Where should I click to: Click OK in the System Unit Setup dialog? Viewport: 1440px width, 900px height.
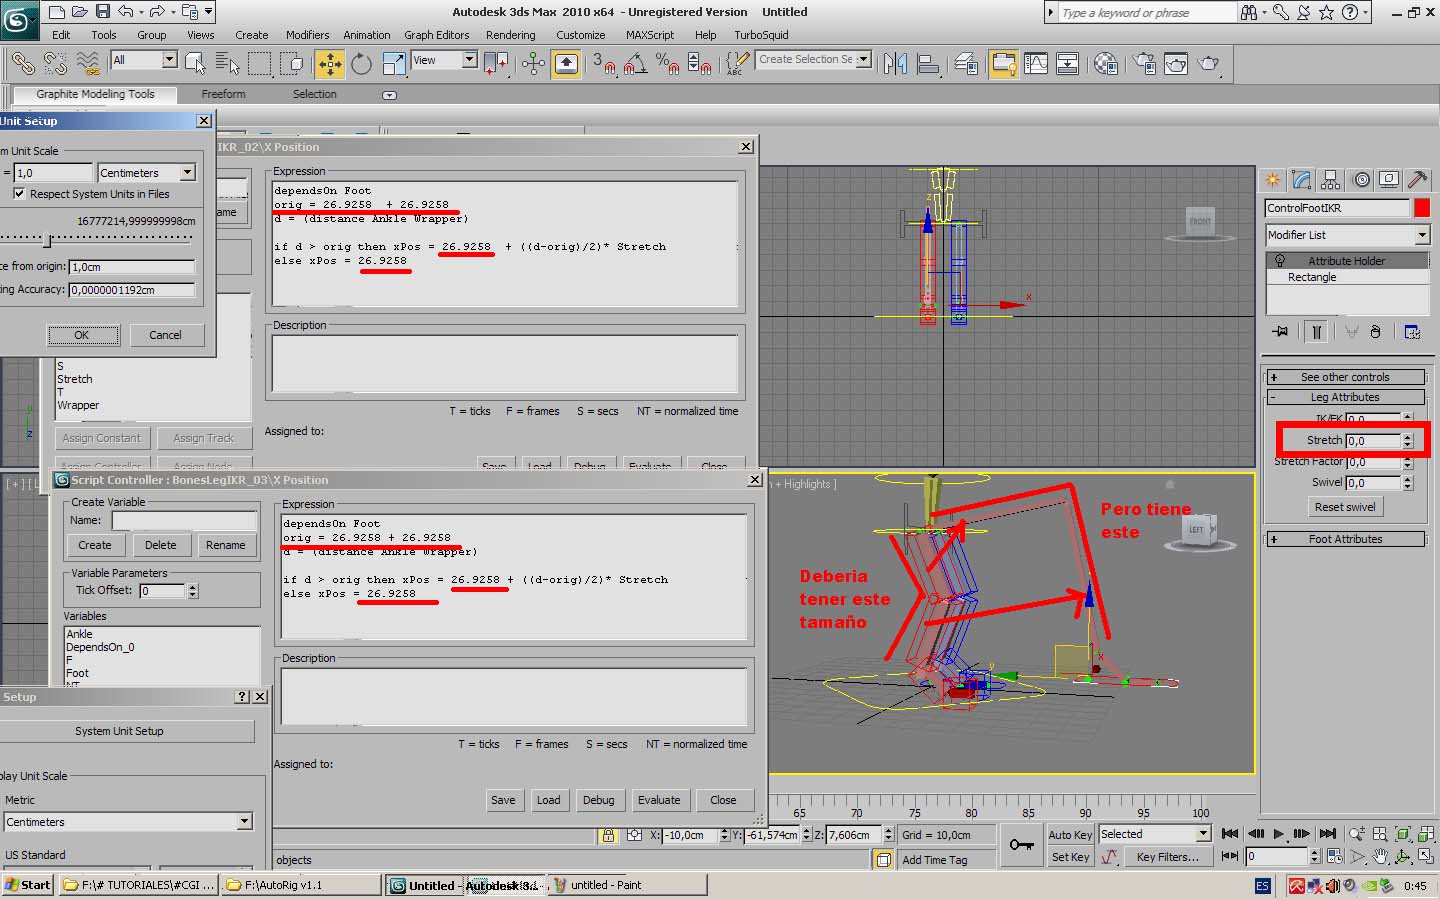click(82, 335)
